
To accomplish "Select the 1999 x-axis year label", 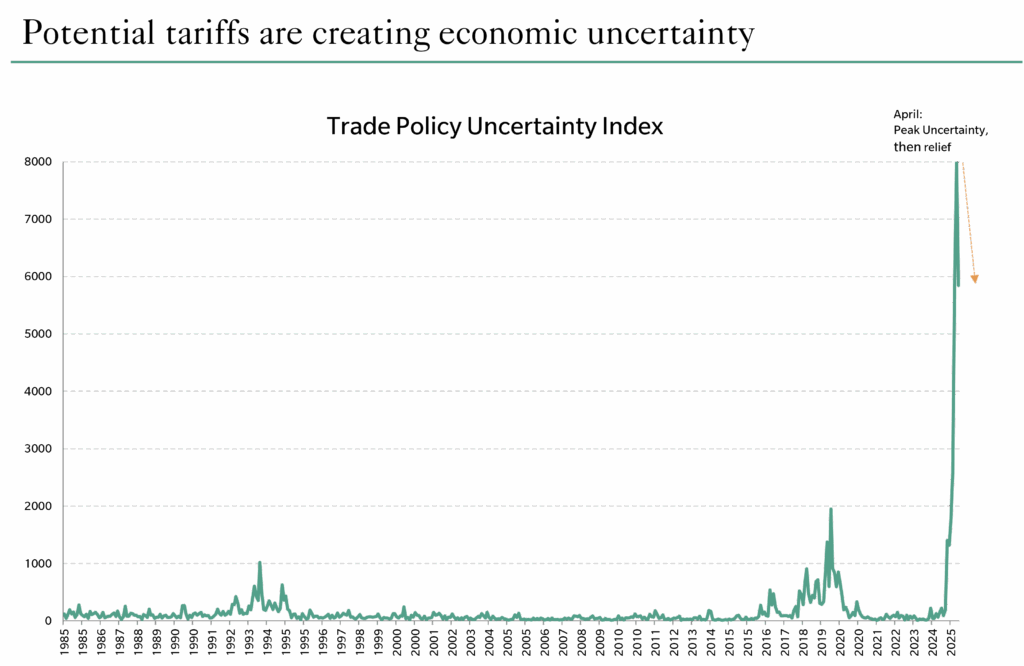I will click(379, 642).
